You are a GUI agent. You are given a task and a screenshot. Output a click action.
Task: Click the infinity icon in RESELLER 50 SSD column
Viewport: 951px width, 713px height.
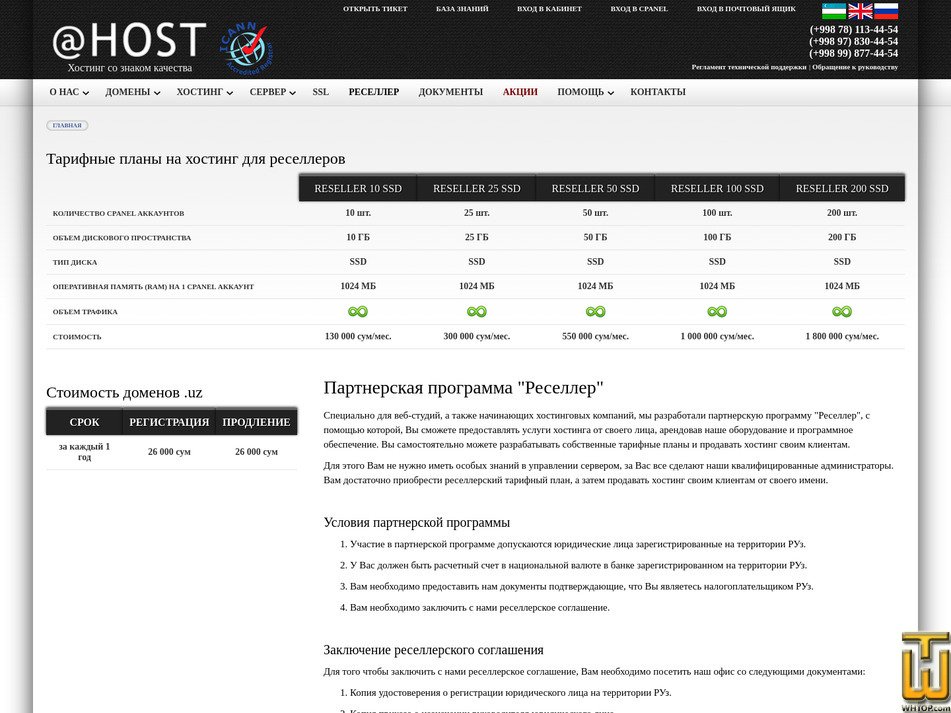[x=595, y=311]
